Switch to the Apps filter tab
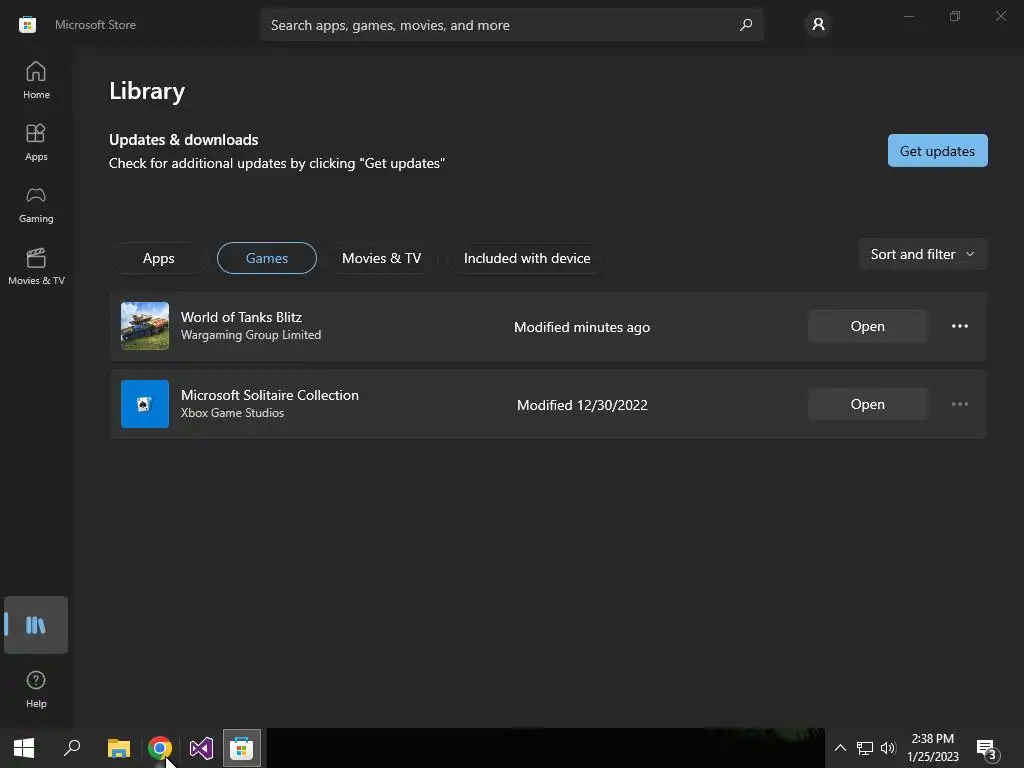Viewport: 1024px width, 768px height. click(159, 258)
